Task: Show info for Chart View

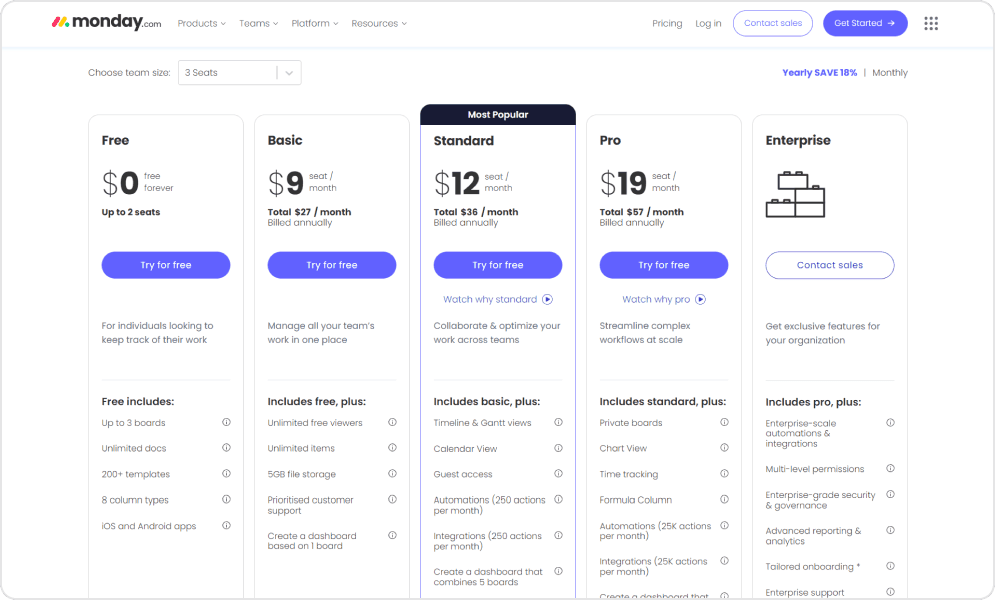Action: [x=724, y=448]
